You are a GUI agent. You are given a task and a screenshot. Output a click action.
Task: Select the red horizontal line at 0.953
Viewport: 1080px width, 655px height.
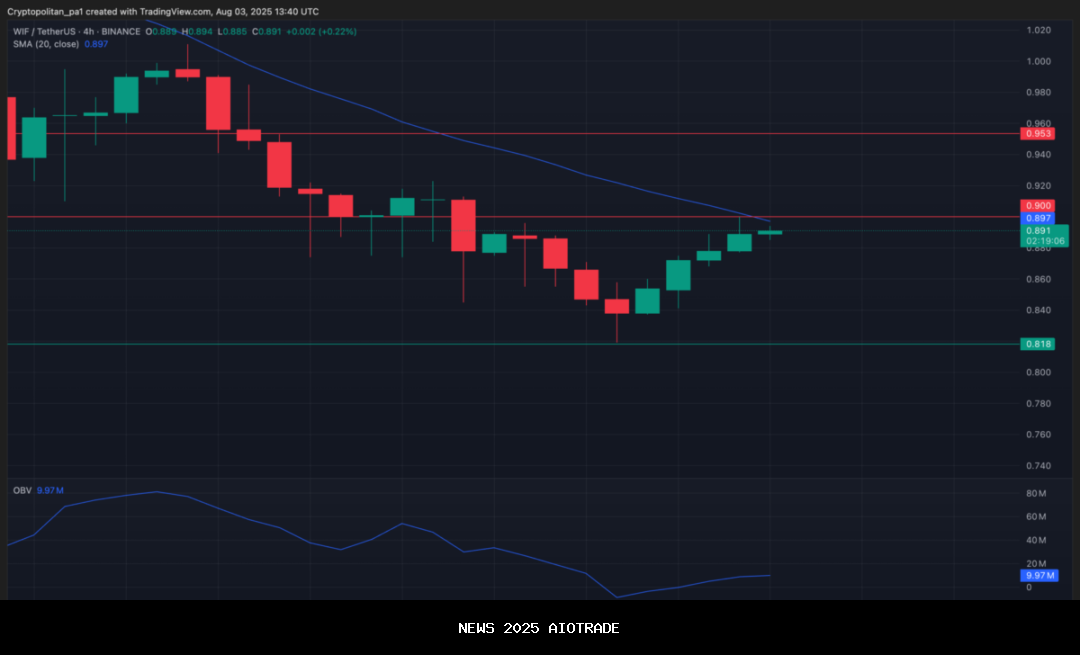pyautogui.click(x=600, y=133)
